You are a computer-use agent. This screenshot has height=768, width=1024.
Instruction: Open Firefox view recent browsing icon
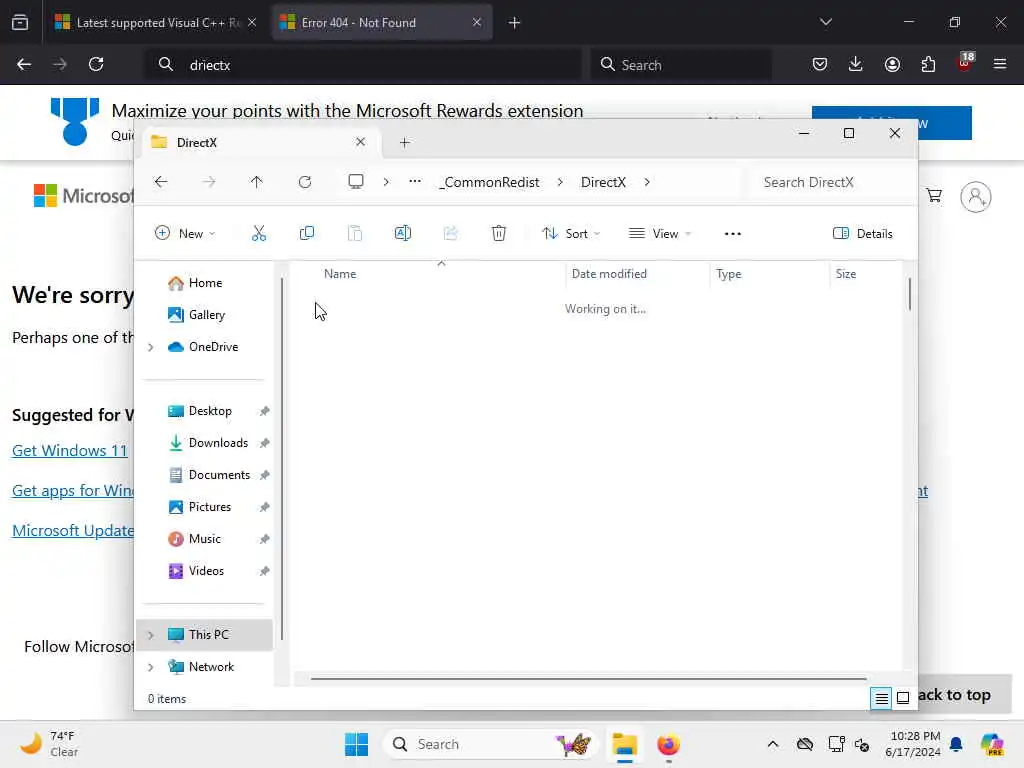[x=20, y=22]
